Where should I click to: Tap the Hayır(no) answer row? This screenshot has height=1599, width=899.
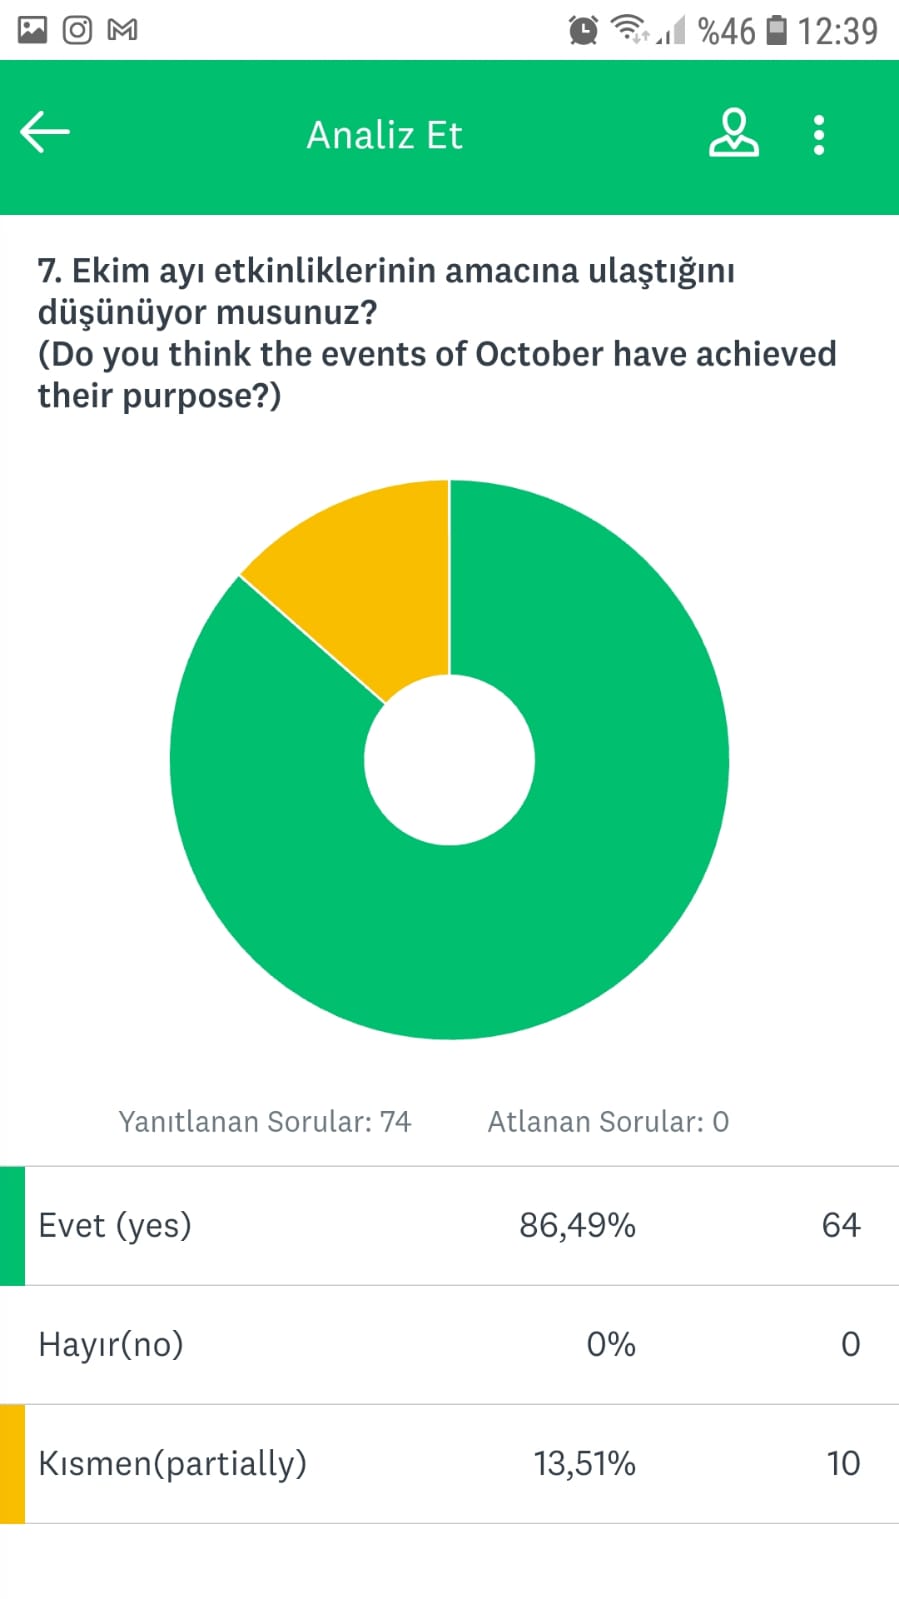coord(450,1344)
